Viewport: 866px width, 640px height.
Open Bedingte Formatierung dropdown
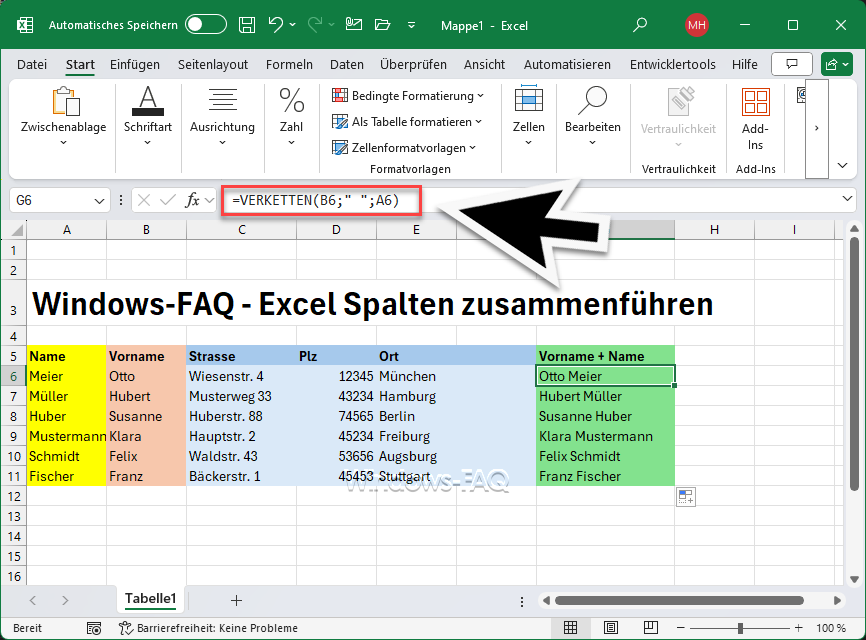tap(408, 96)
